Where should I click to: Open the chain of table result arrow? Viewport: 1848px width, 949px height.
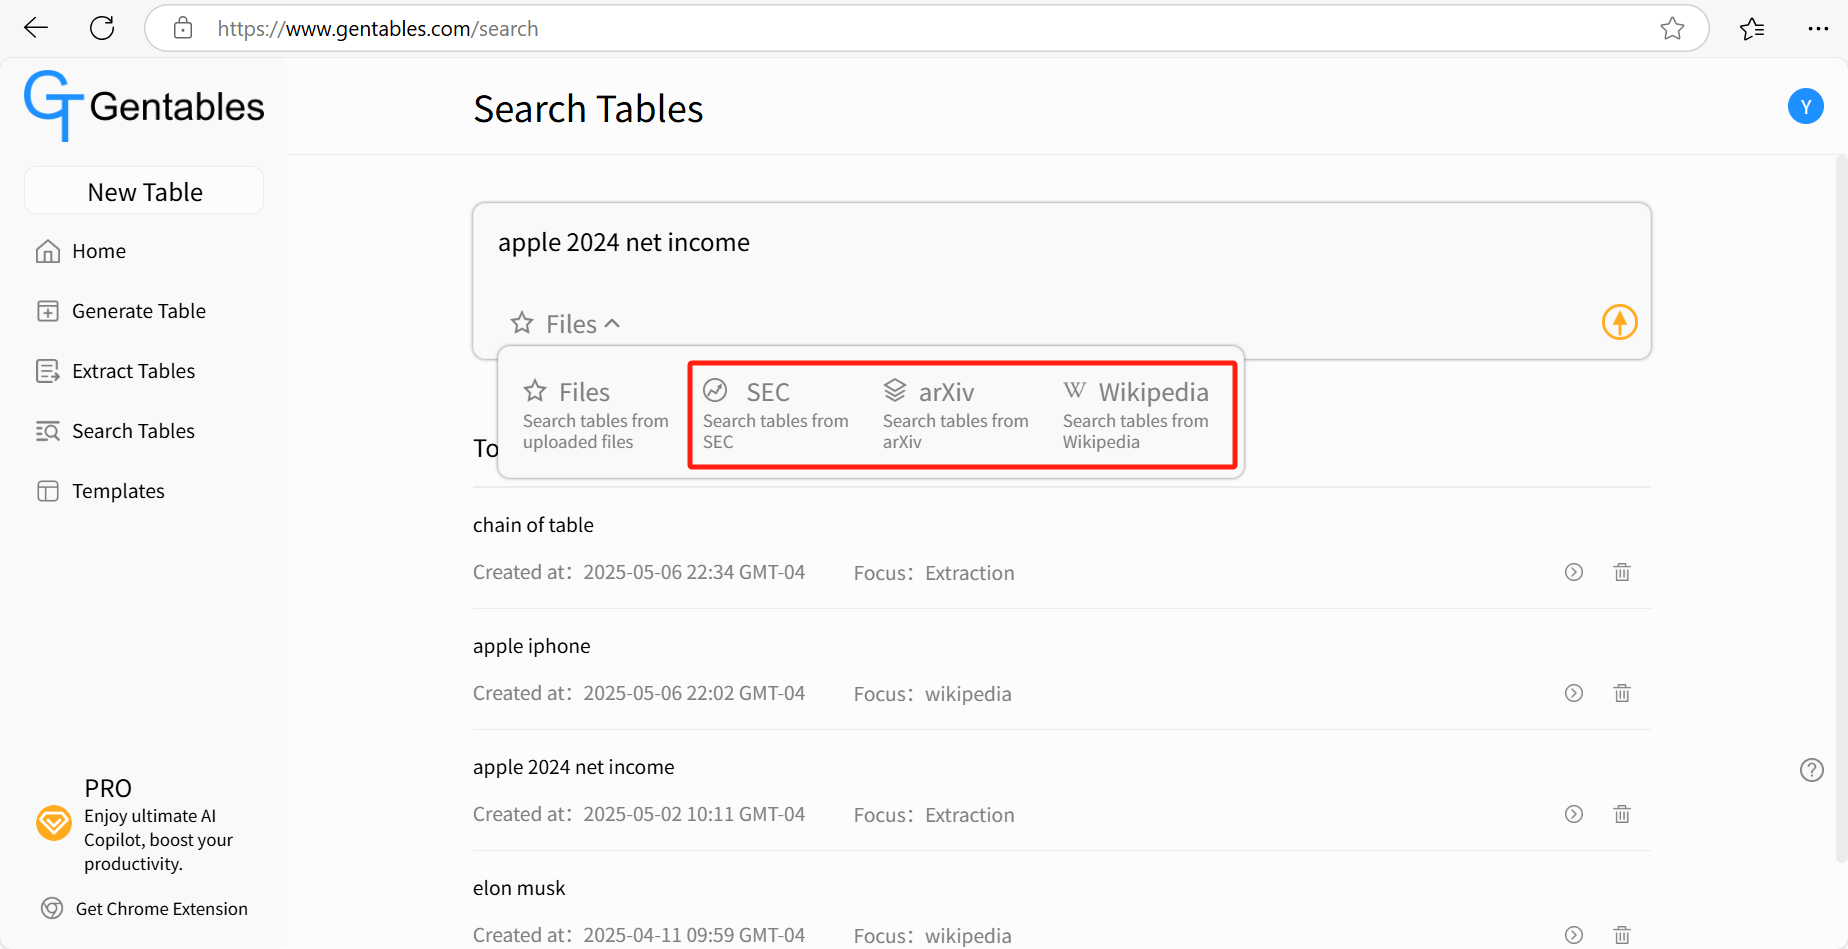[x=1574, y=572]
